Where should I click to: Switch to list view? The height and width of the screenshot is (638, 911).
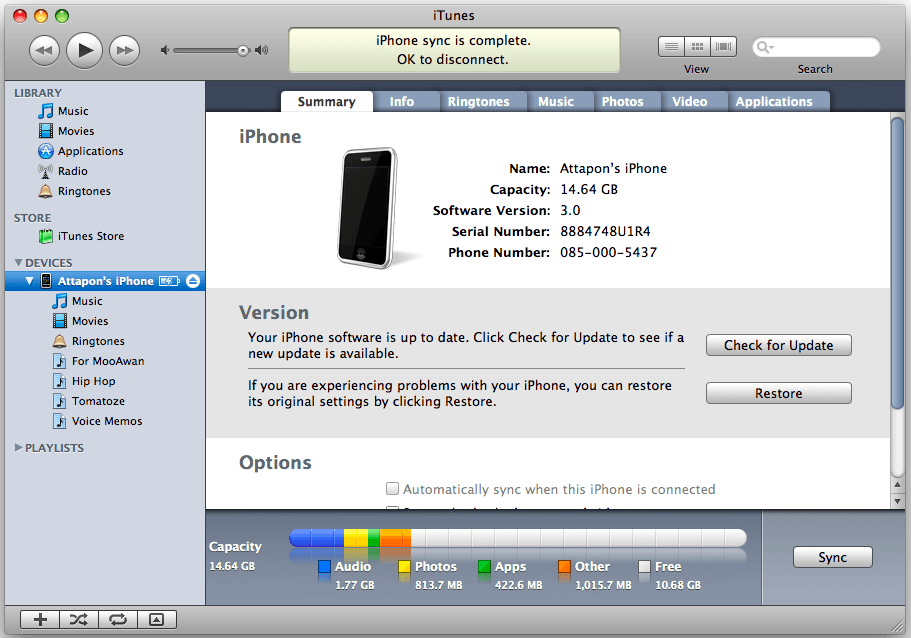671,46
